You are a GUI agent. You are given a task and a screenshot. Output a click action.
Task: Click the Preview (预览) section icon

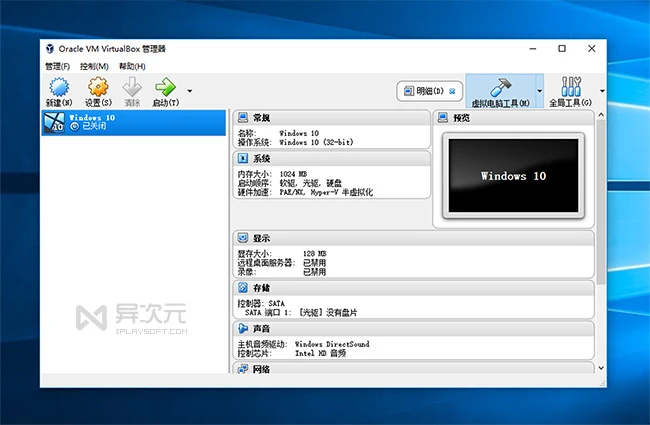click(443, 118)
